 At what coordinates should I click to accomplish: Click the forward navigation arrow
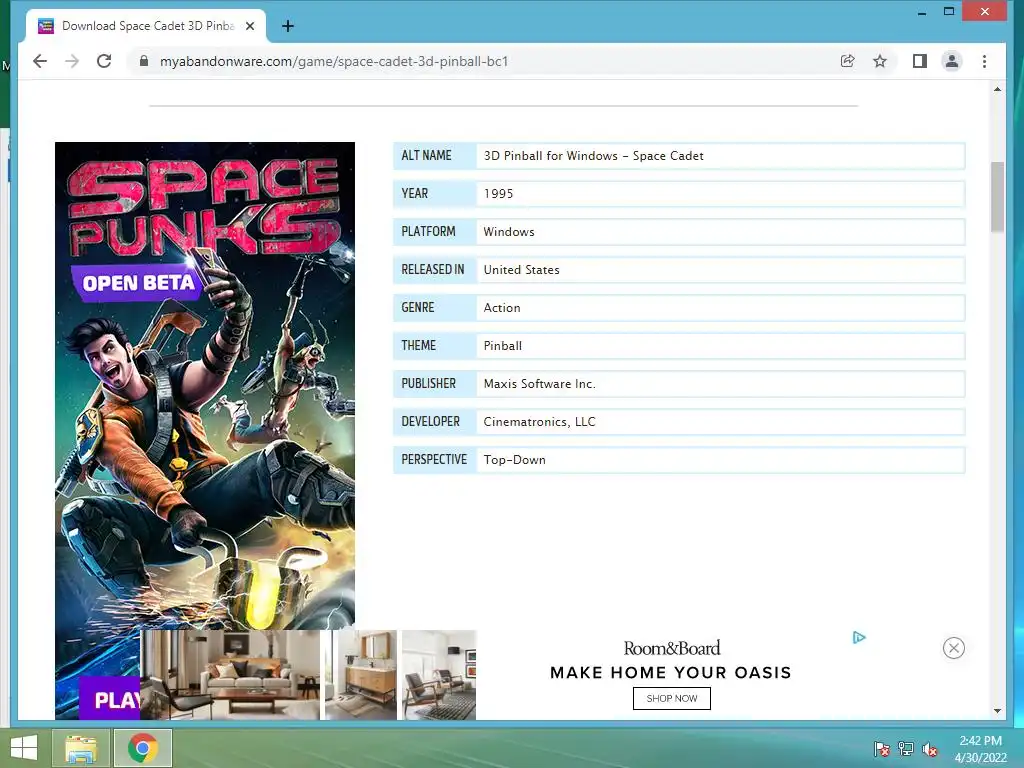[x=72, y=61]
